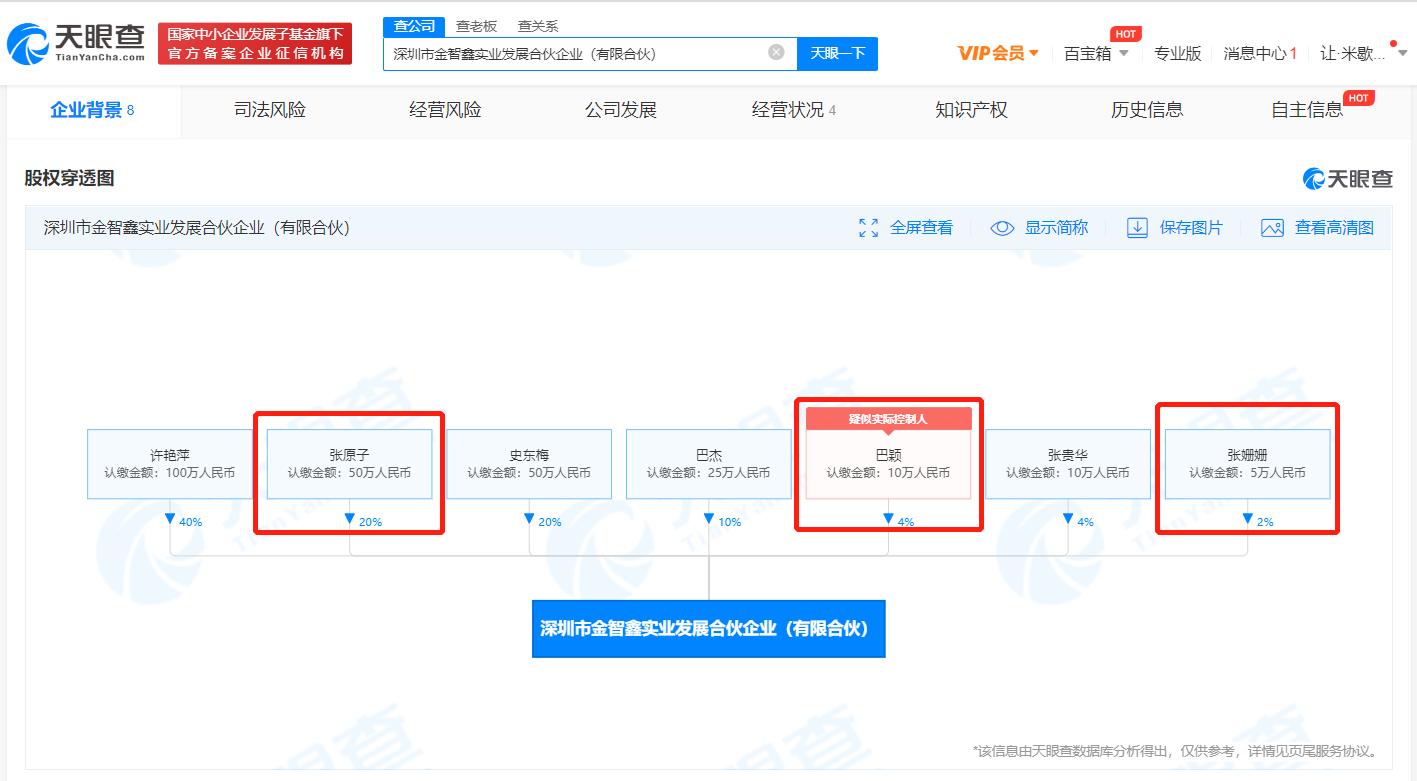The height and width of the screenshot is (781, 1417).
Task: Click the 天眼查 logo at top left
Action: coord(76,43)
